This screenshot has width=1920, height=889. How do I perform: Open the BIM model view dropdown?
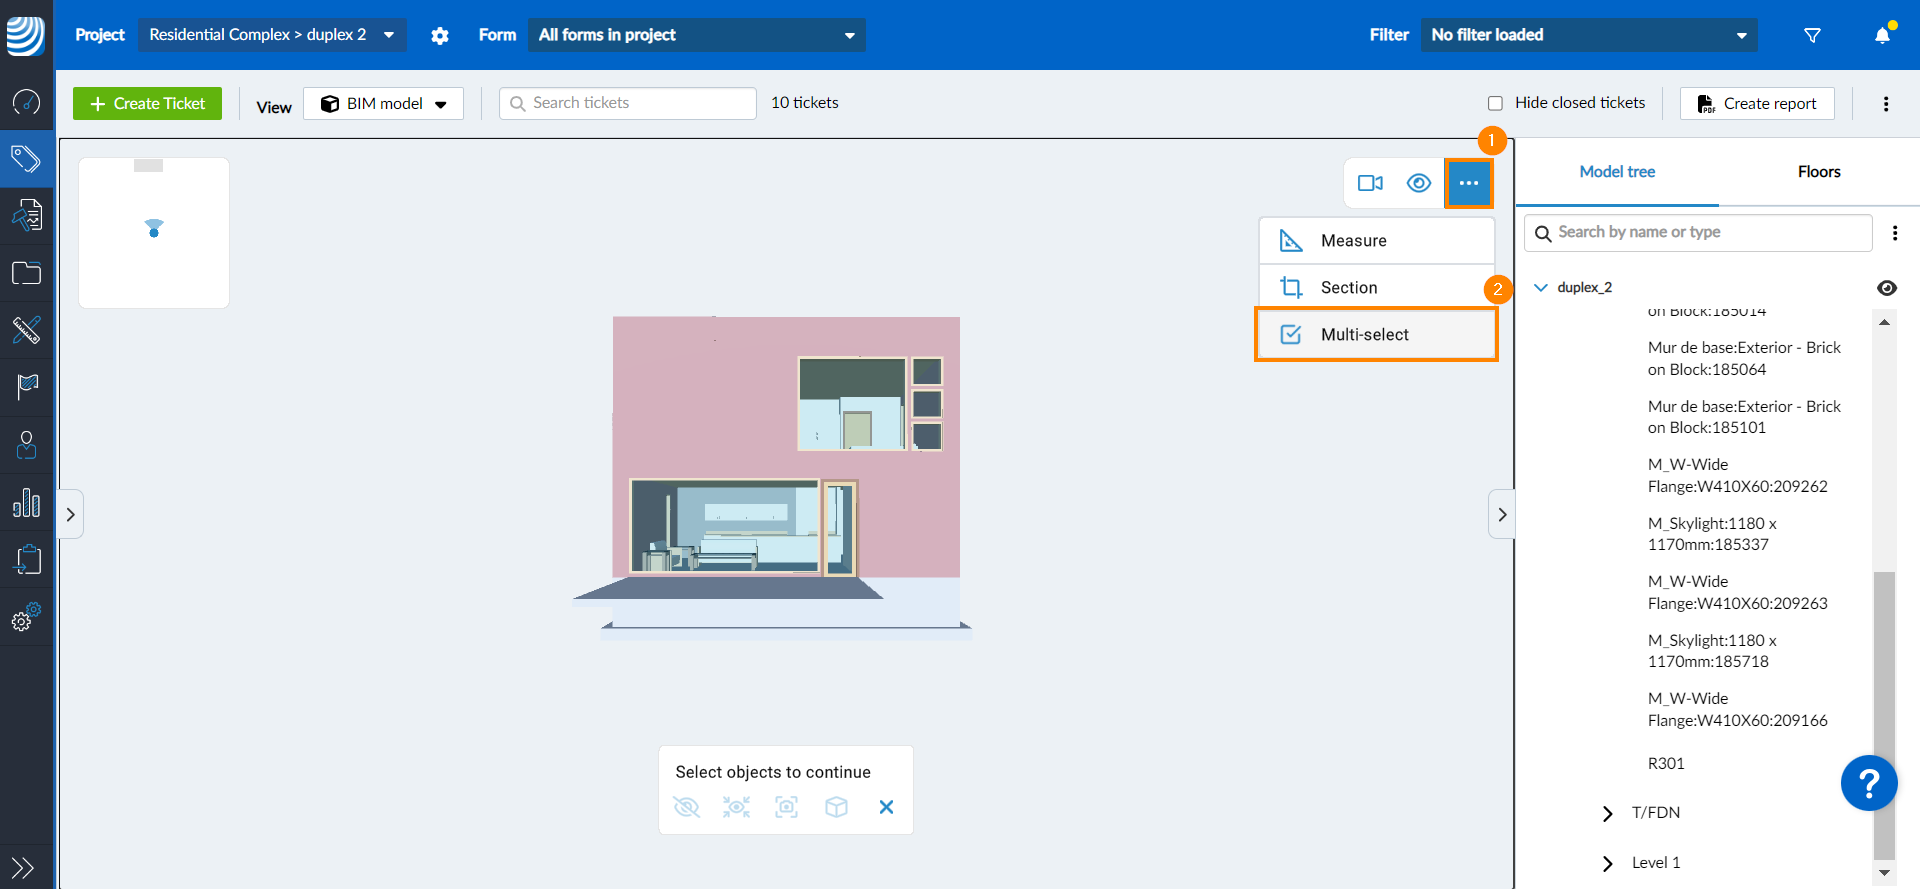pos(384,104)
